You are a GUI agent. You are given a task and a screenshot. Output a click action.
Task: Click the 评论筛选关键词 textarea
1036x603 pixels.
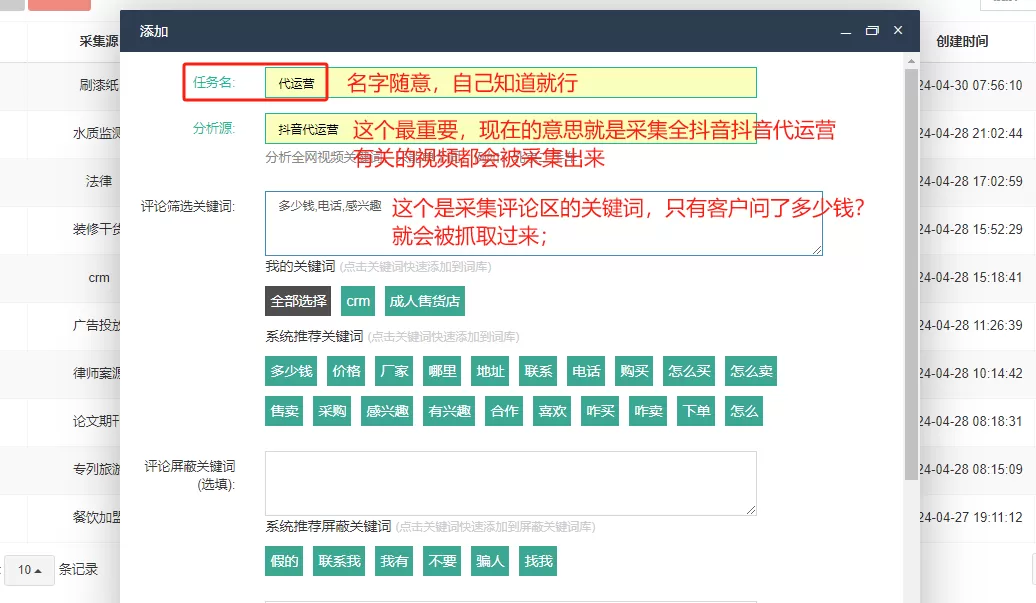(542, 222)
